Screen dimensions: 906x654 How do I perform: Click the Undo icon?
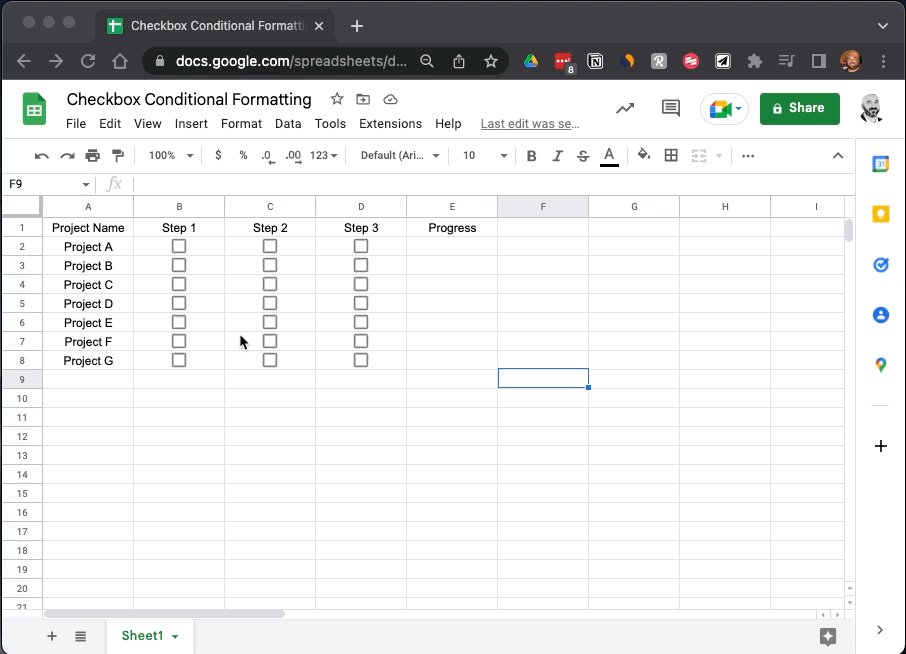tap(41, 155)
